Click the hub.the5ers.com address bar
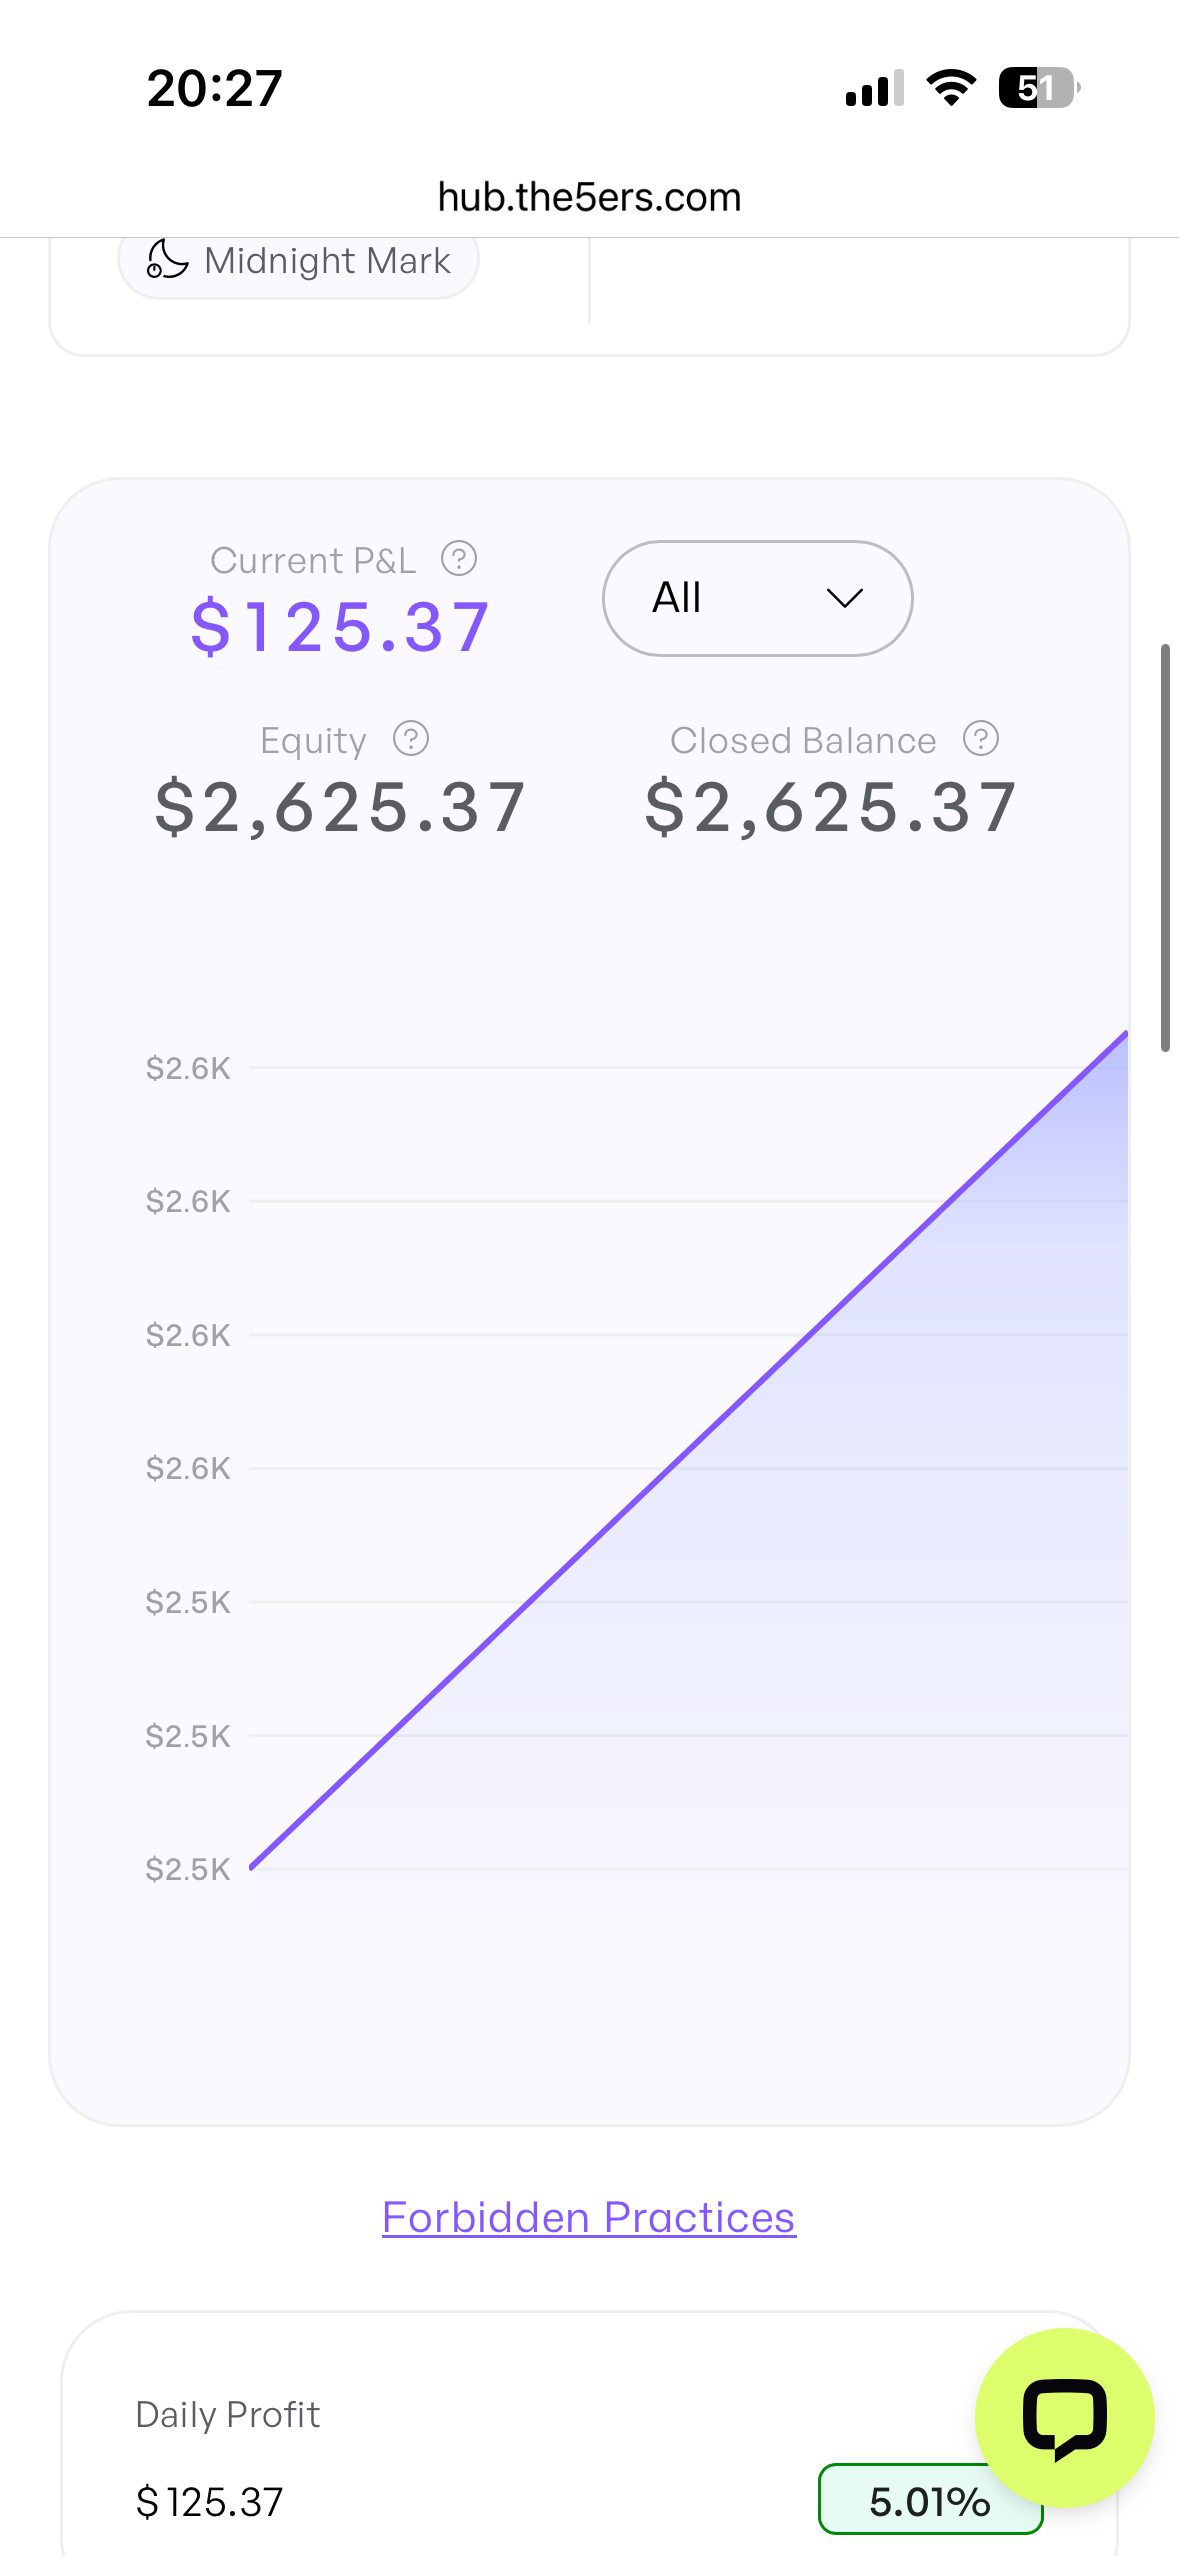 [x=589, y=197]
